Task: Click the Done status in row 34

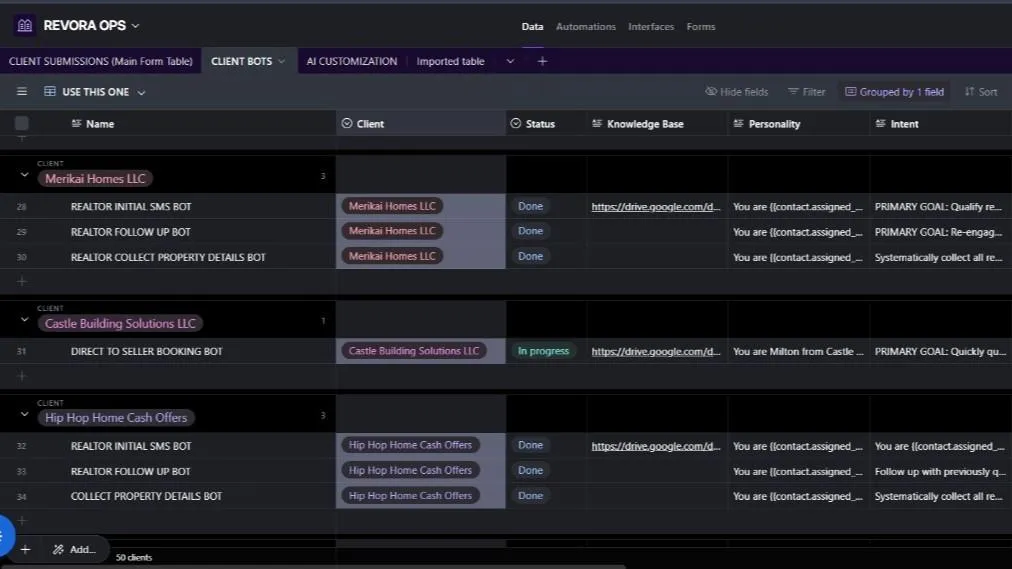Action: point(530,495)
